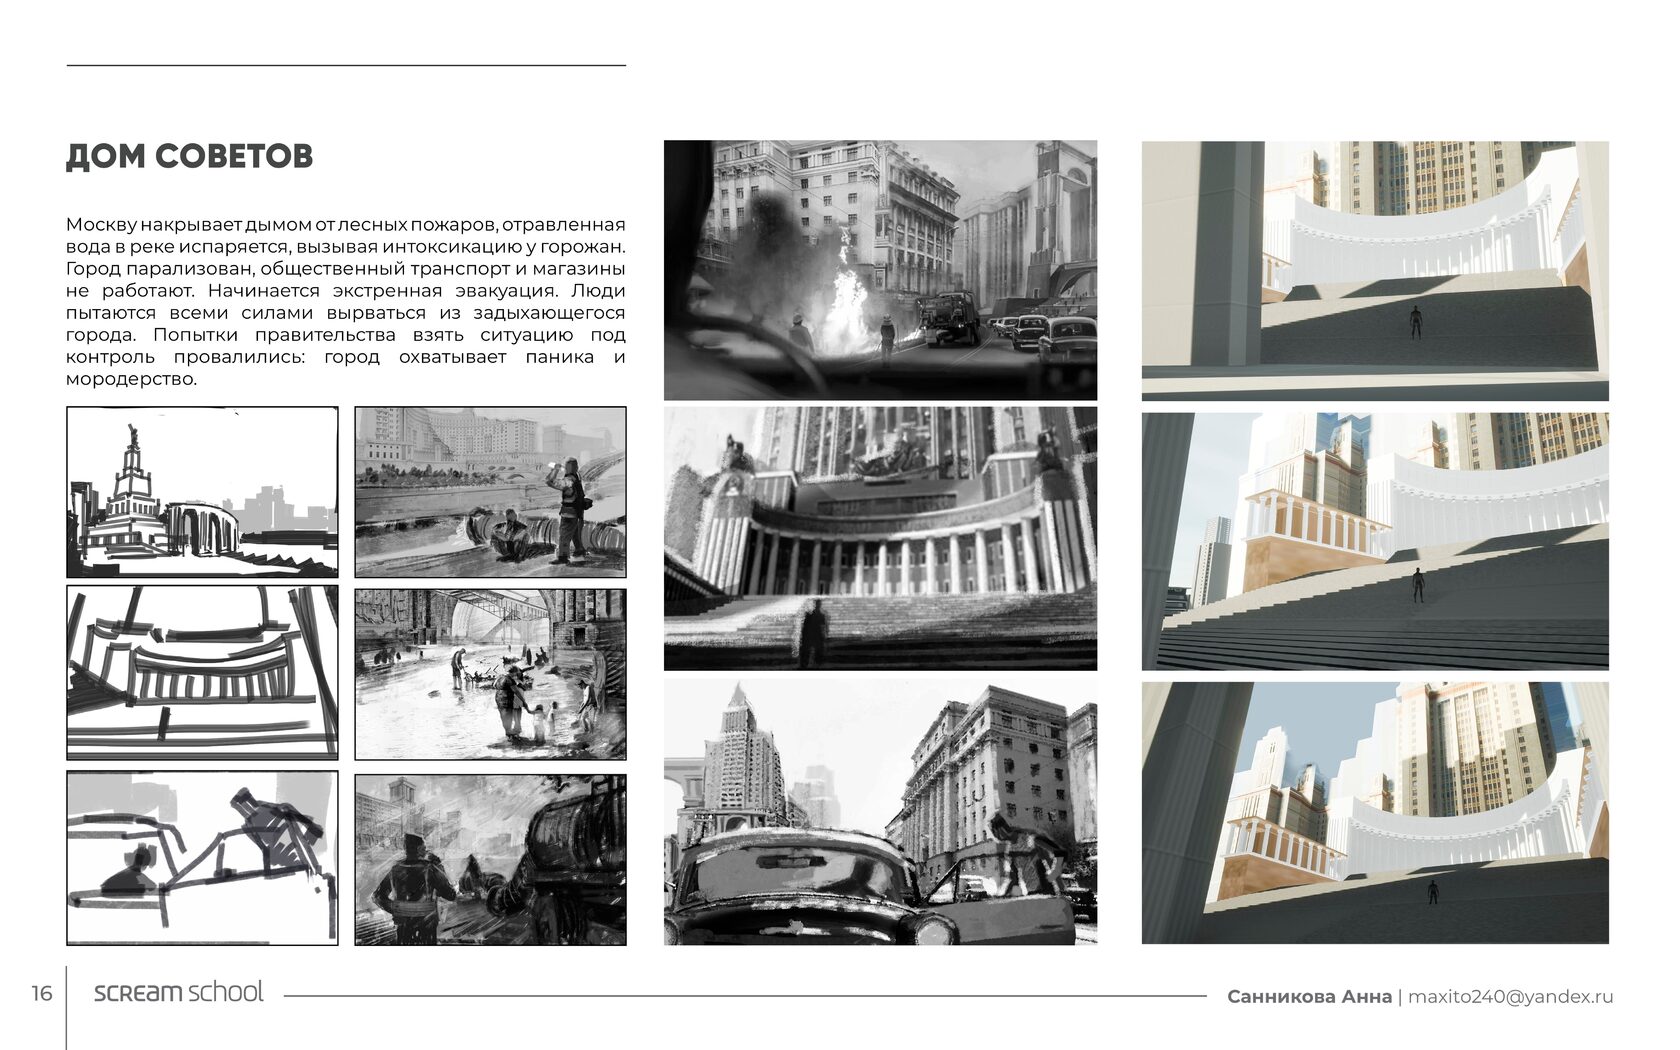Click the scream school logo
1680x1050 pixels.
point(178,992)
